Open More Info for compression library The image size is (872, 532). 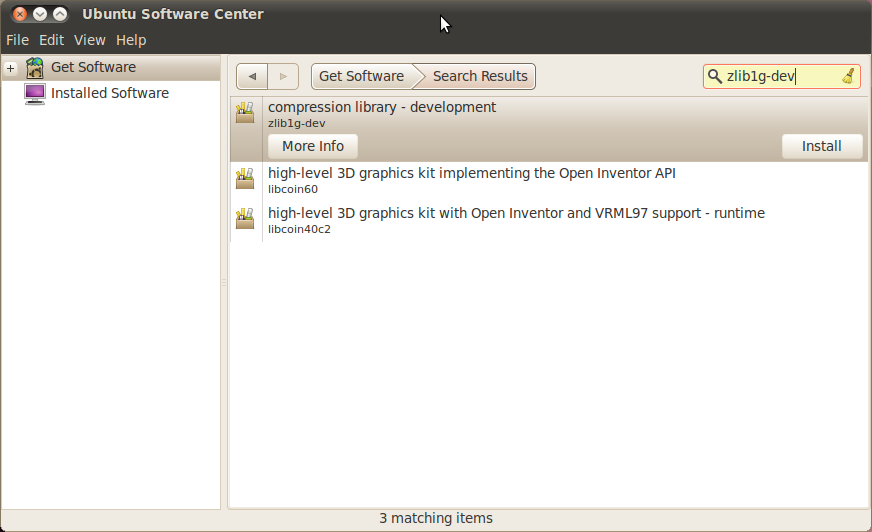click(x=312, y=146)
